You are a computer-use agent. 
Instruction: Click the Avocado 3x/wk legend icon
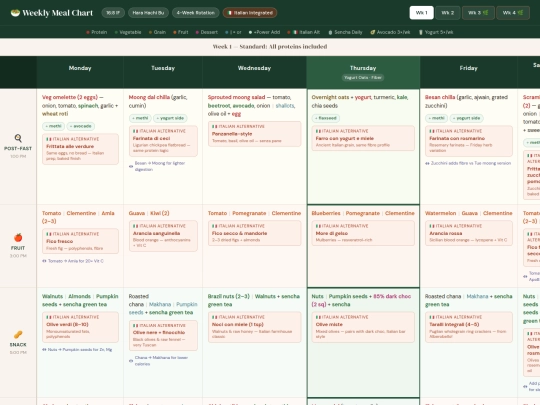click(x=372, y=32)
